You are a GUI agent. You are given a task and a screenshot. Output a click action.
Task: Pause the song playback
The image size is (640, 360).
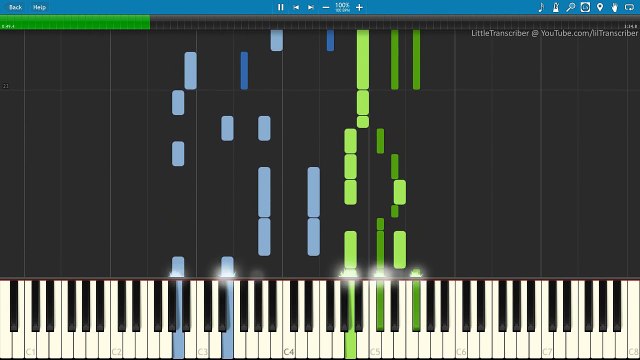tap(280, 7)
